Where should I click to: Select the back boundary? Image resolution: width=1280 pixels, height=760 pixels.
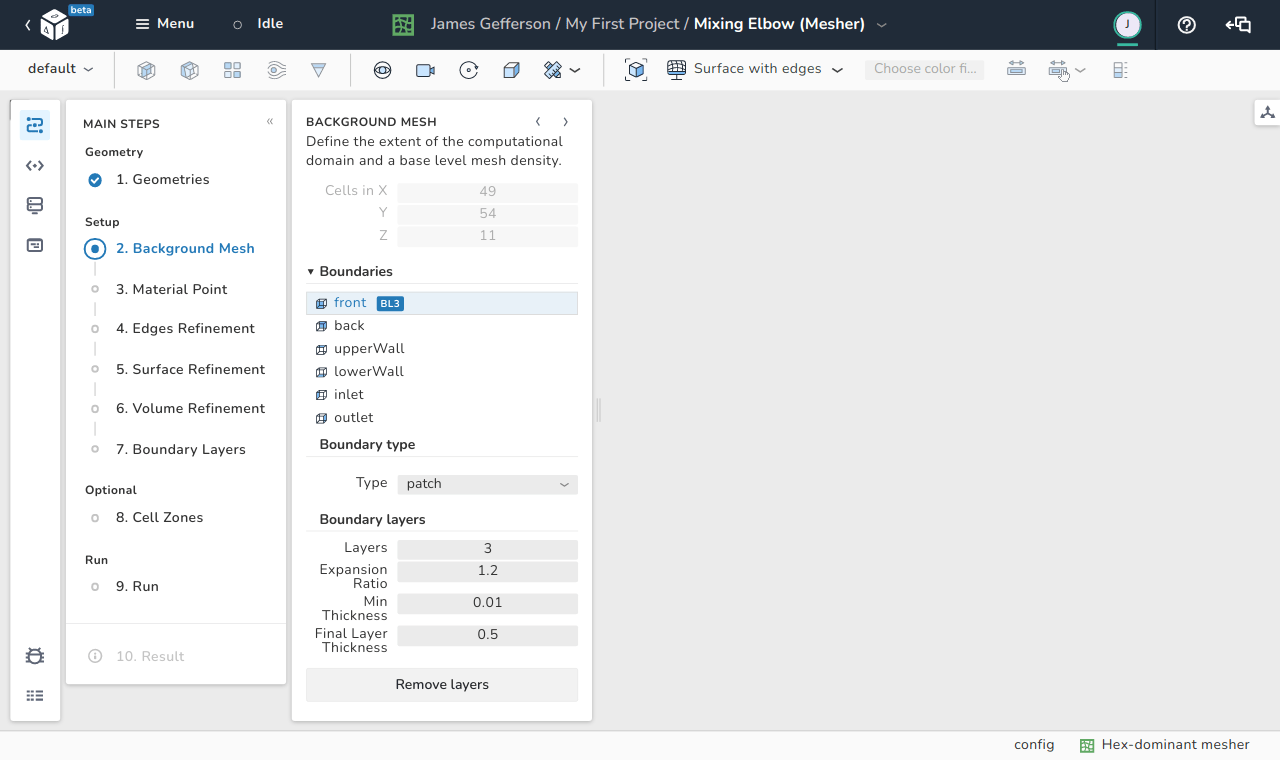(442, 326)
